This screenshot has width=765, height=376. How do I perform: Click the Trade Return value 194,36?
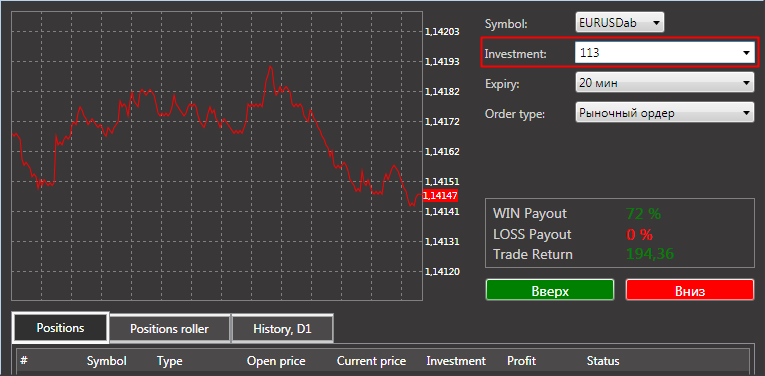tap(649, 254)
